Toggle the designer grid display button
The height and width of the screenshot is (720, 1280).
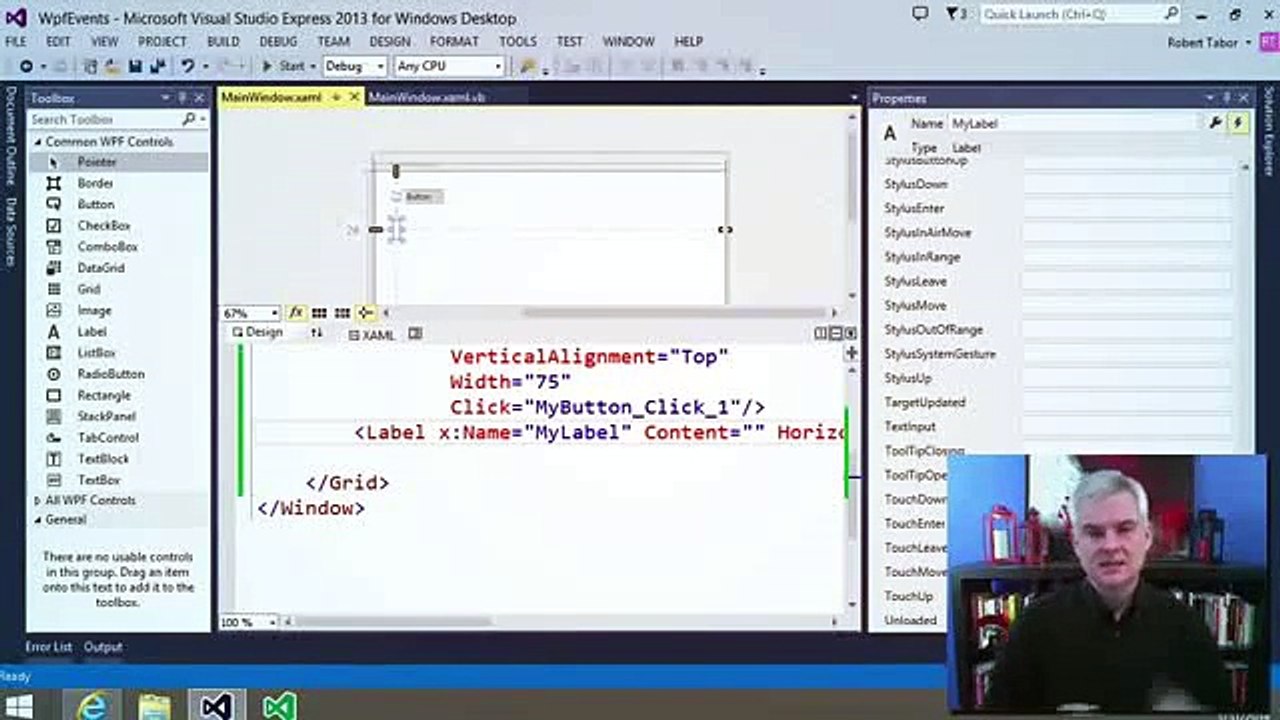click(319, 313)
